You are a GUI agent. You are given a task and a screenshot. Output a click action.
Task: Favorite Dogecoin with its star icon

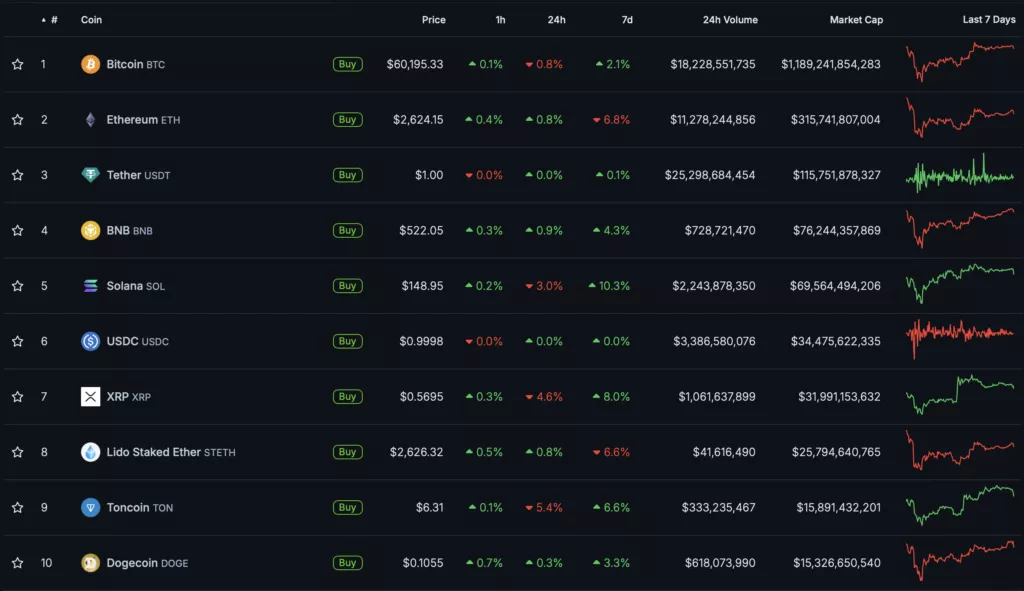(17, 563)
